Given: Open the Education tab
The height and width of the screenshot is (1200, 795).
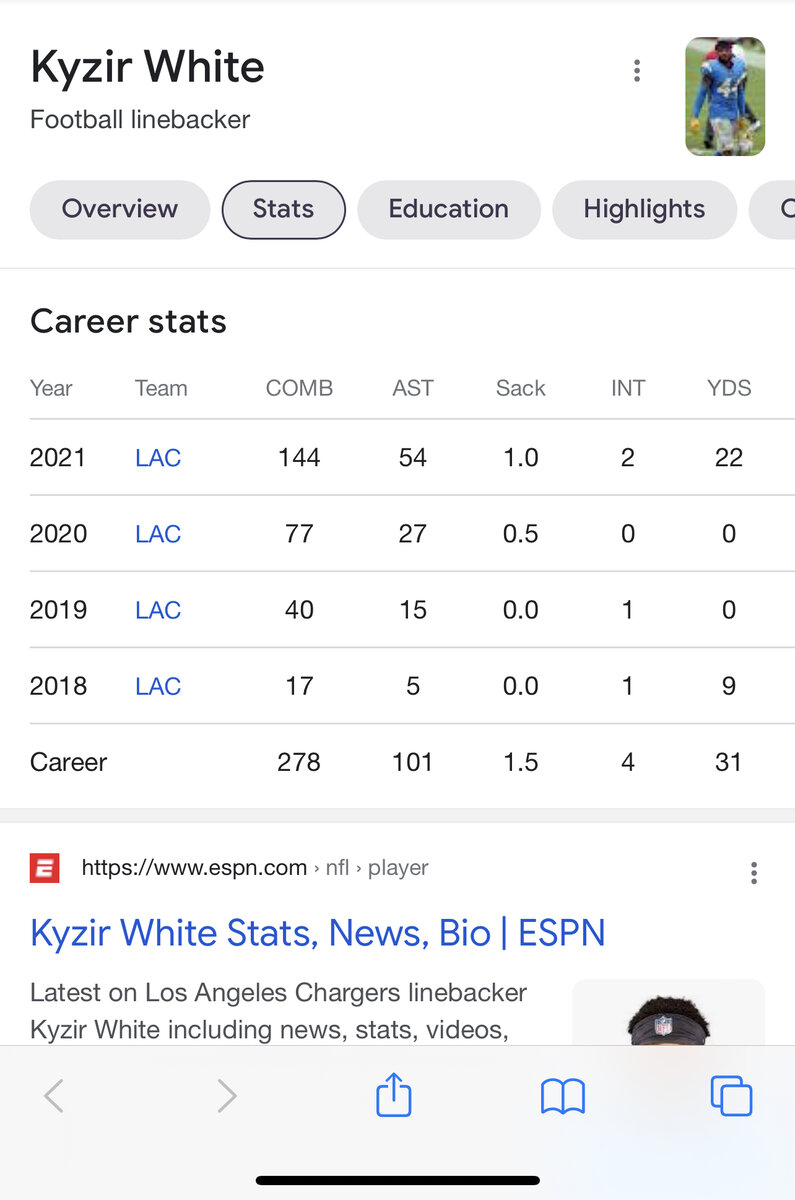Looking at the screenshot, I should point(448,209).
